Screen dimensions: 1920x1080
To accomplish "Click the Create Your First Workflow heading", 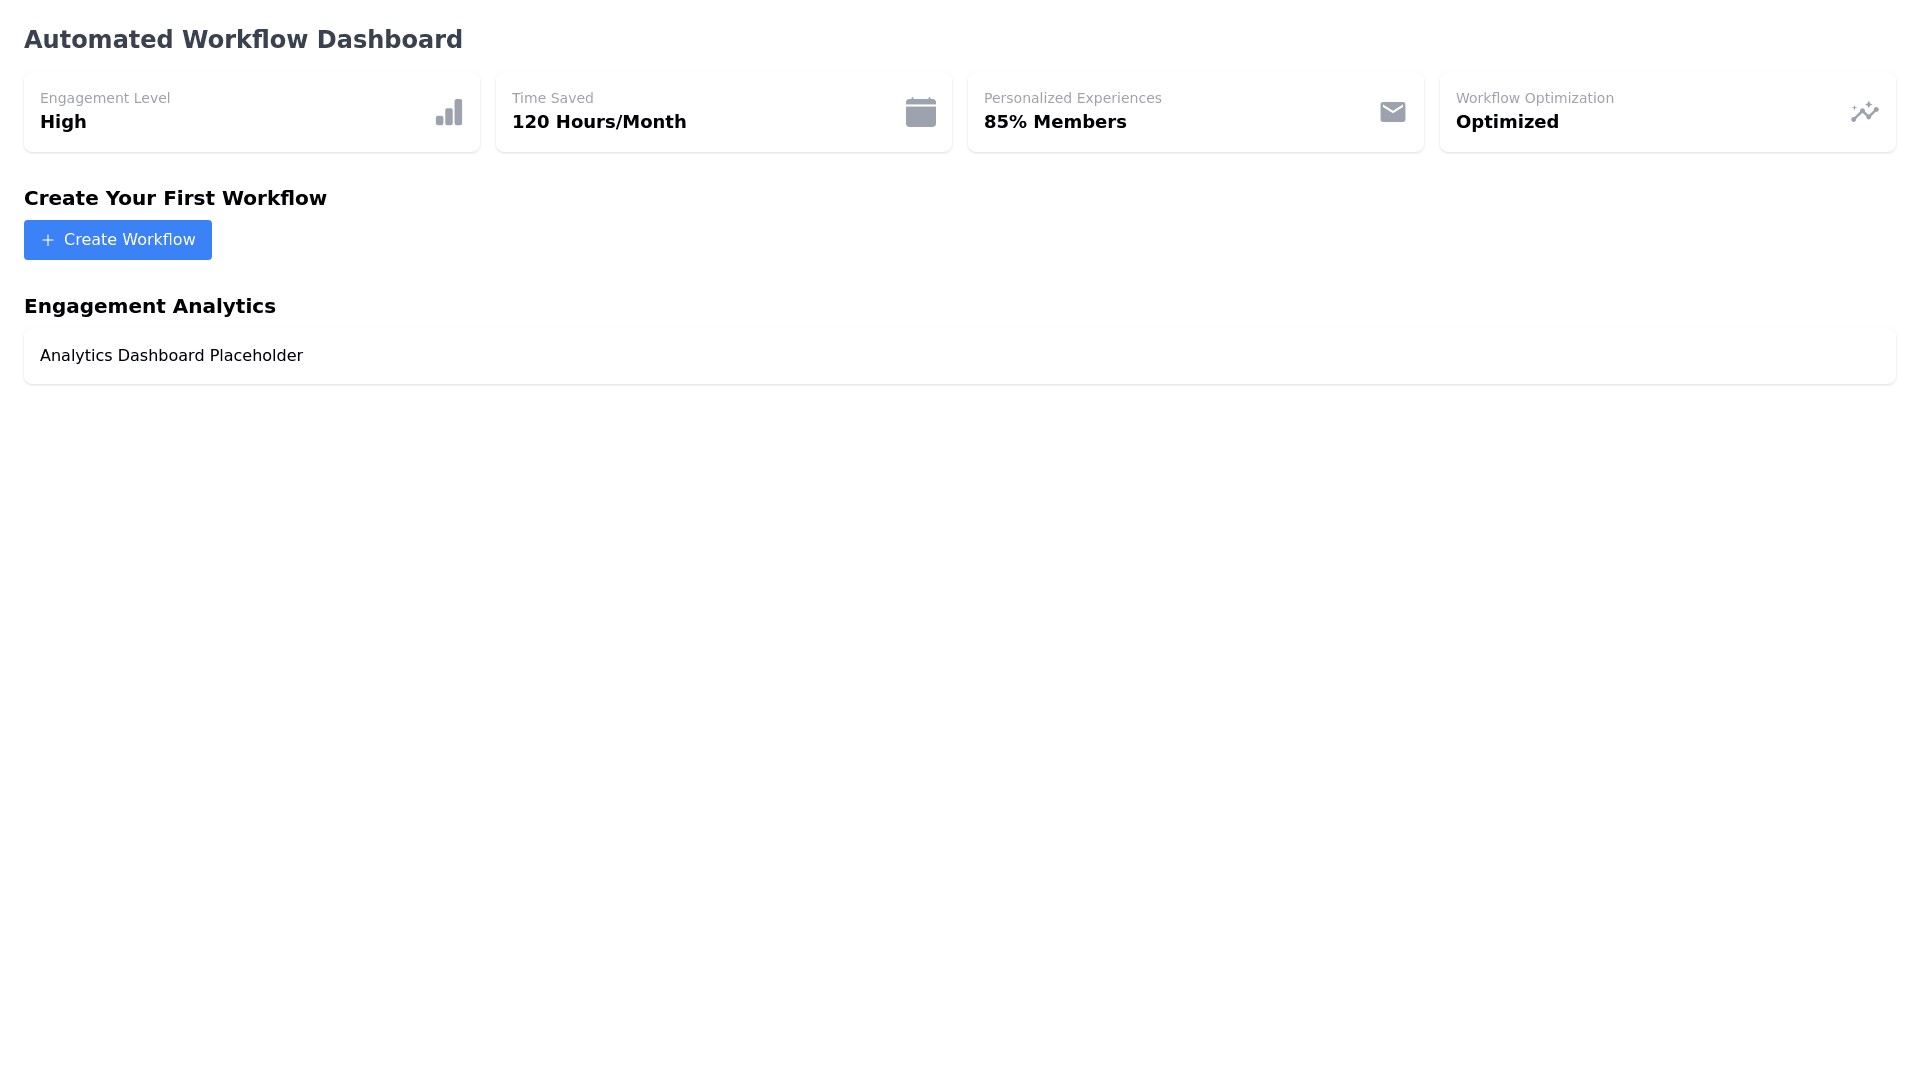I will point(175,198).
